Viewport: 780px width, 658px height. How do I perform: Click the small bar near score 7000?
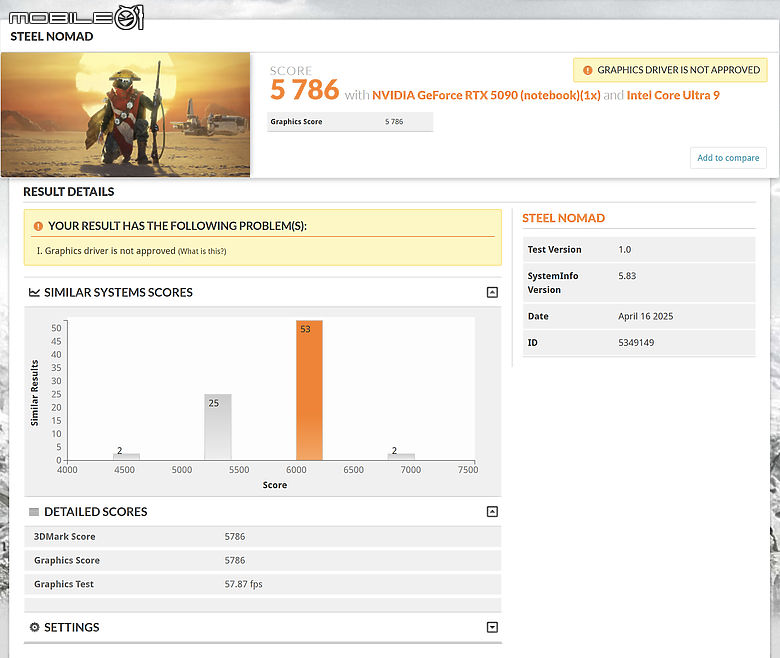click(x=401, y=456)
